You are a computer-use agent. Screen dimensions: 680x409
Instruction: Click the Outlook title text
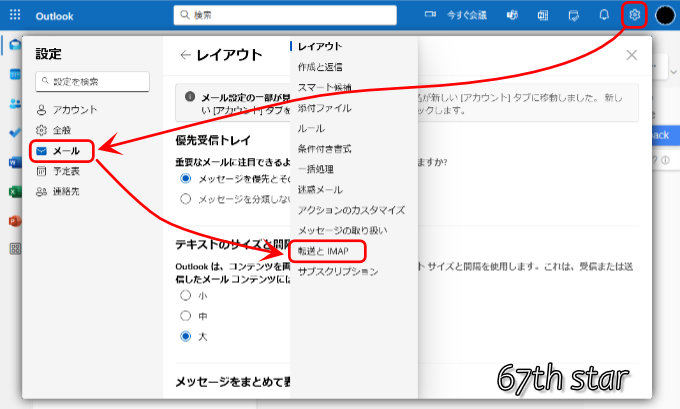[54, 16]
